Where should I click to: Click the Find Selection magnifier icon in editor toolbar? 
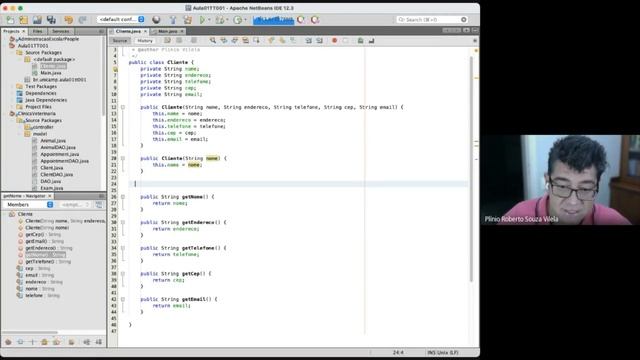coord(213,40)
